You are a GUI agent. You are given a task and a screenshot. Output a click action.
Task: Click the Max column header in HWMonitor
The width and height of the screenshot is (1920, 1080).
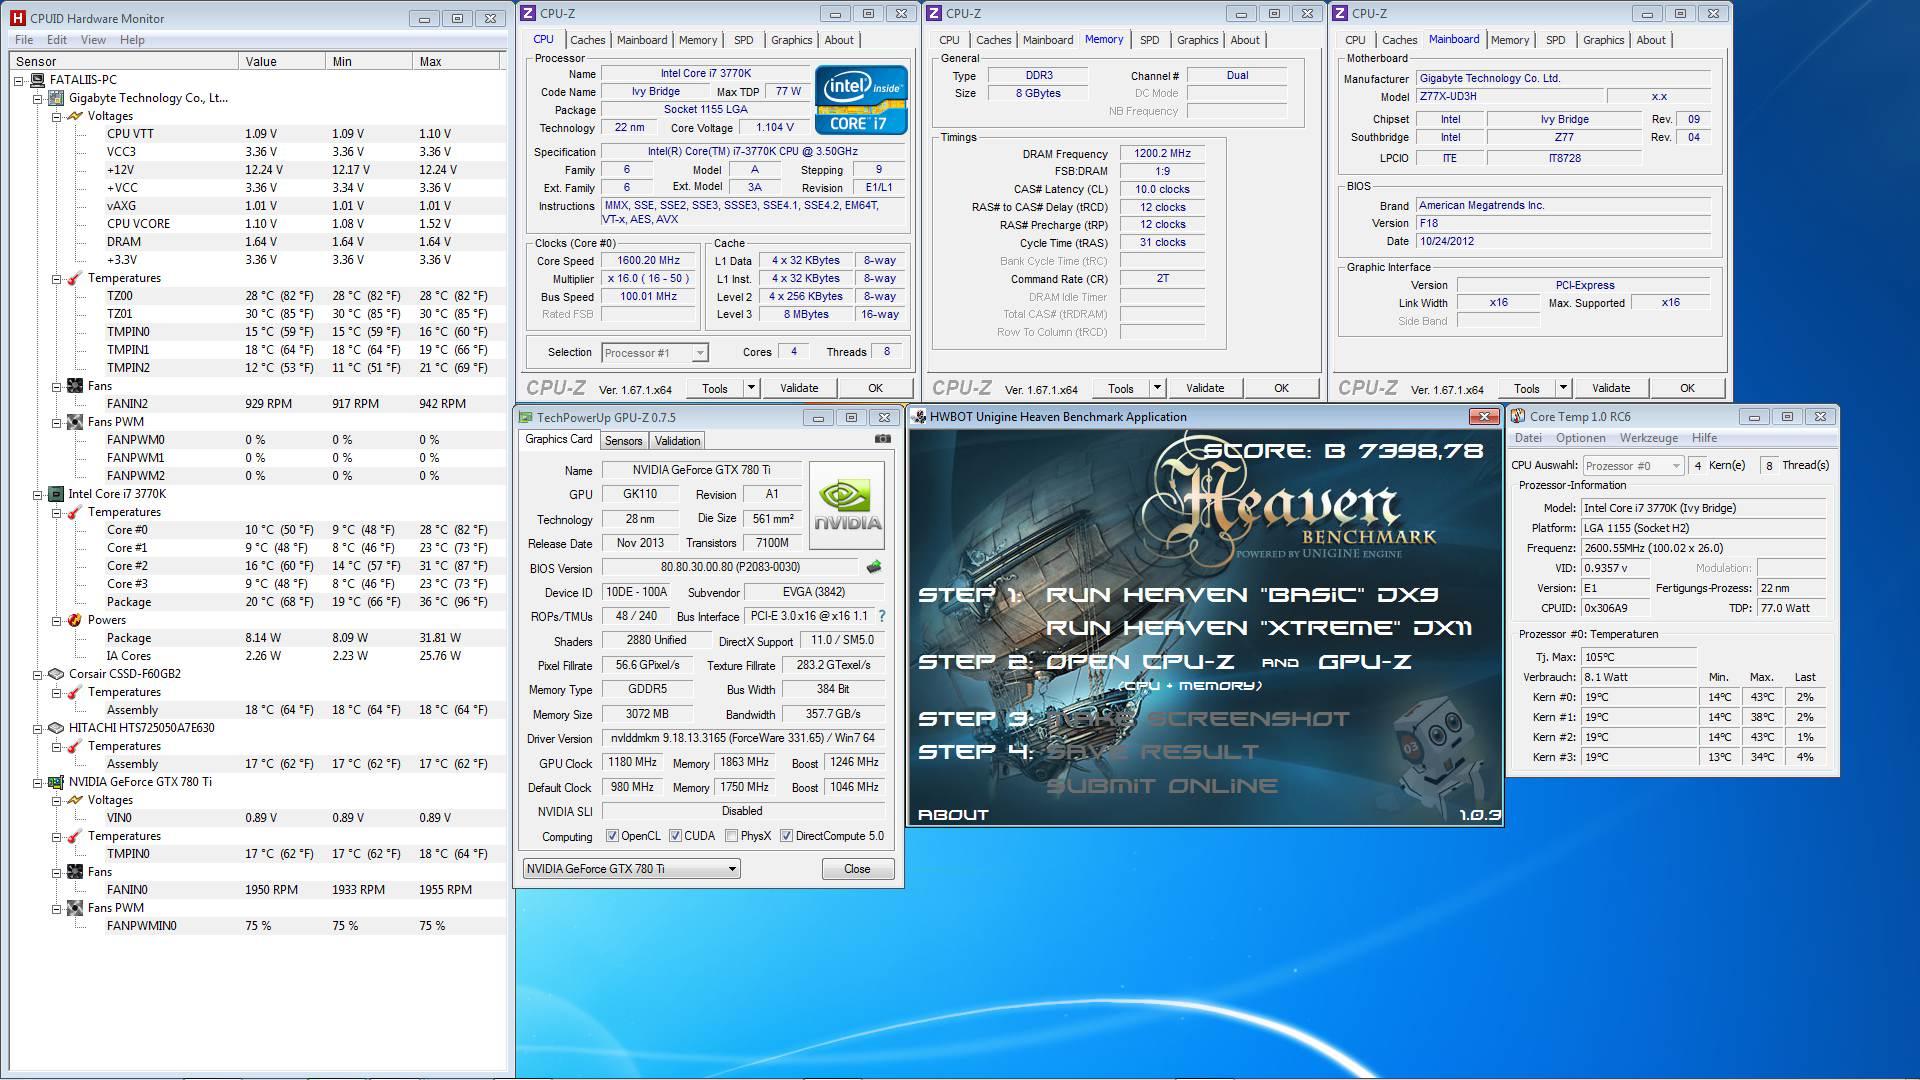[x=456, y=61]
